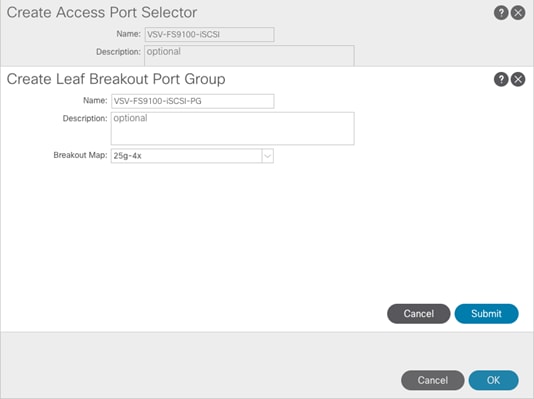
Task: Click the Name field containing VSV-FS9100-iSCSI-PG
Action: [192, 101]
